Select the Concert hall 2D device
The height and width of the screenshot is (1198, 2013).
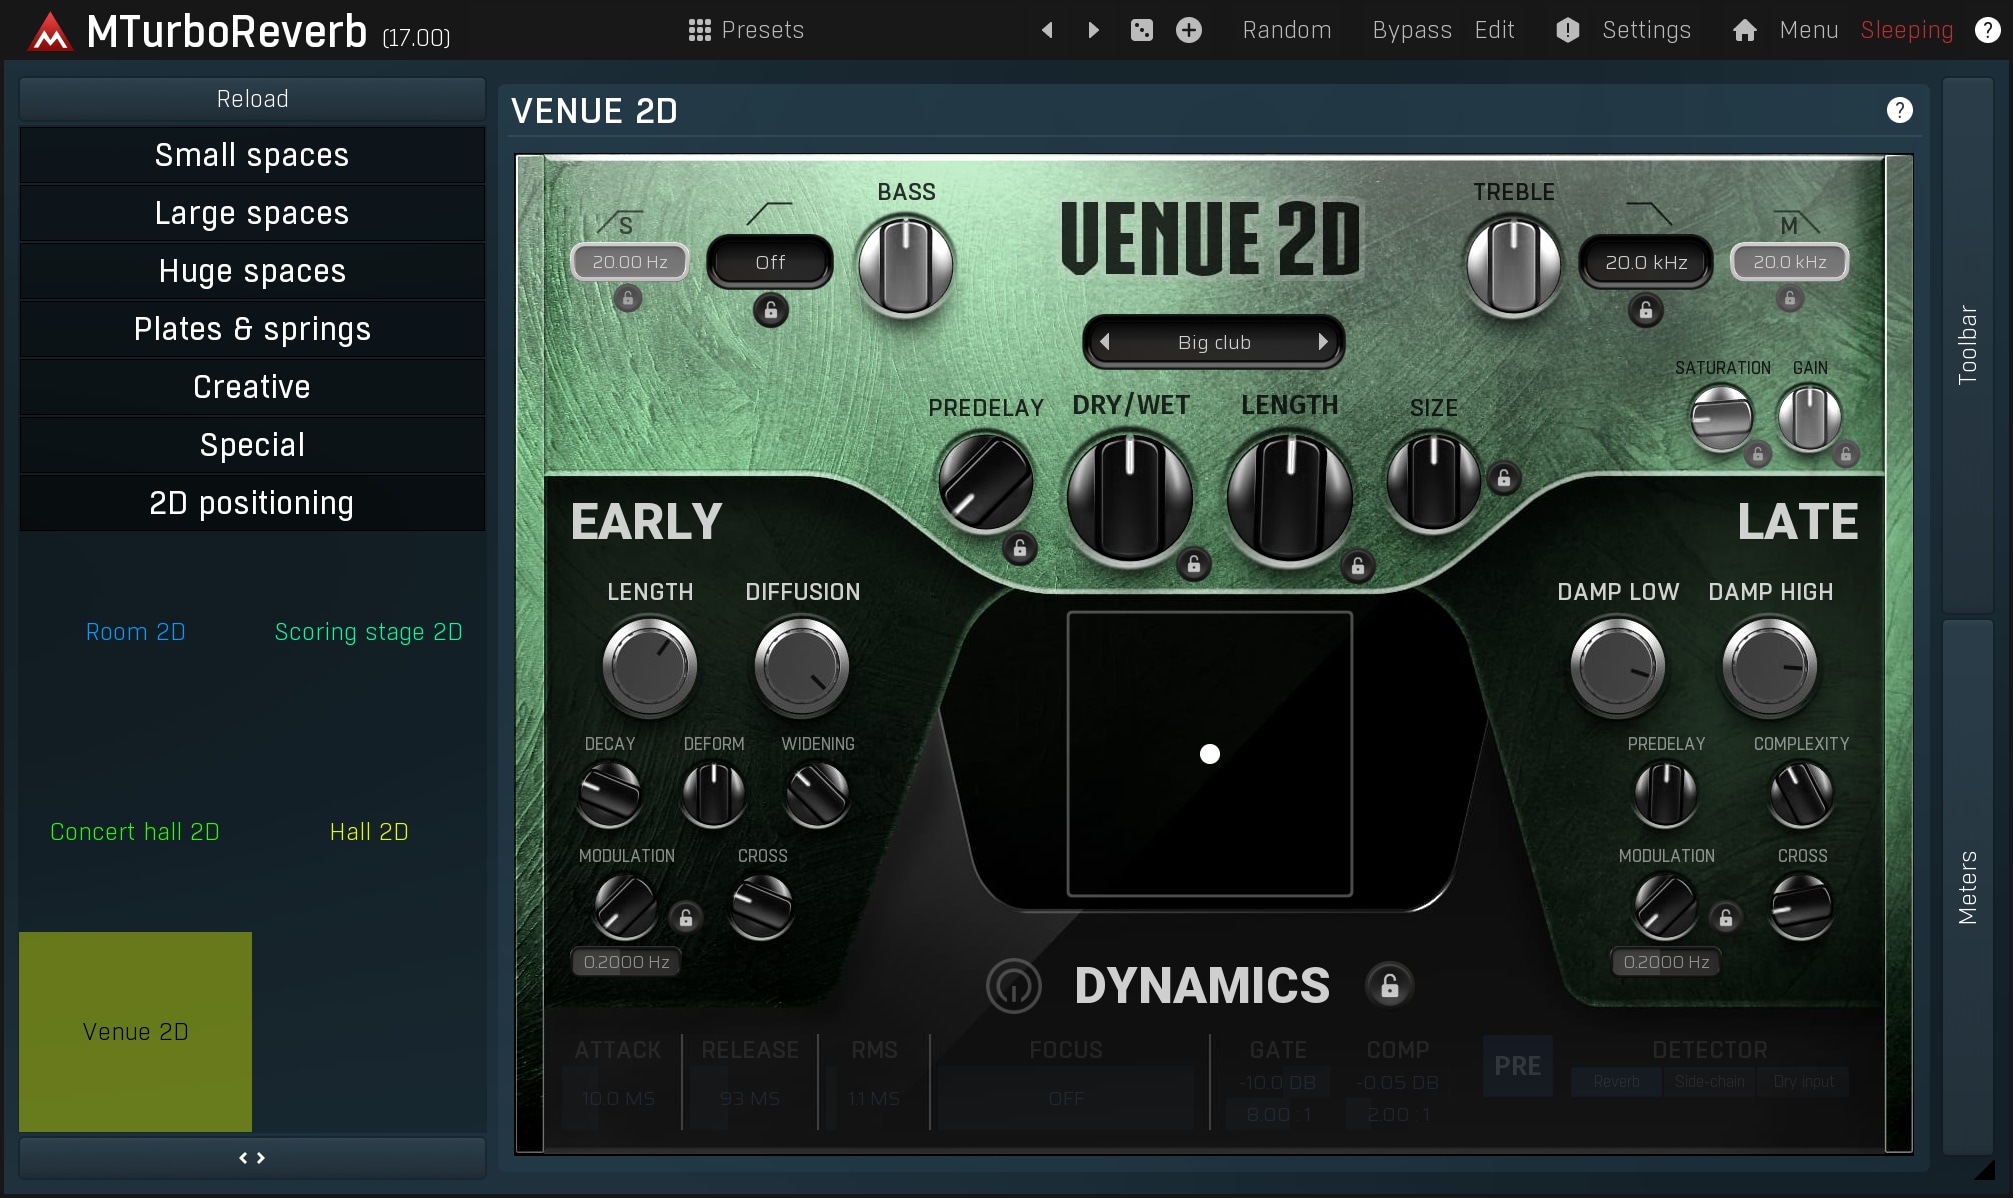(135, 832)
